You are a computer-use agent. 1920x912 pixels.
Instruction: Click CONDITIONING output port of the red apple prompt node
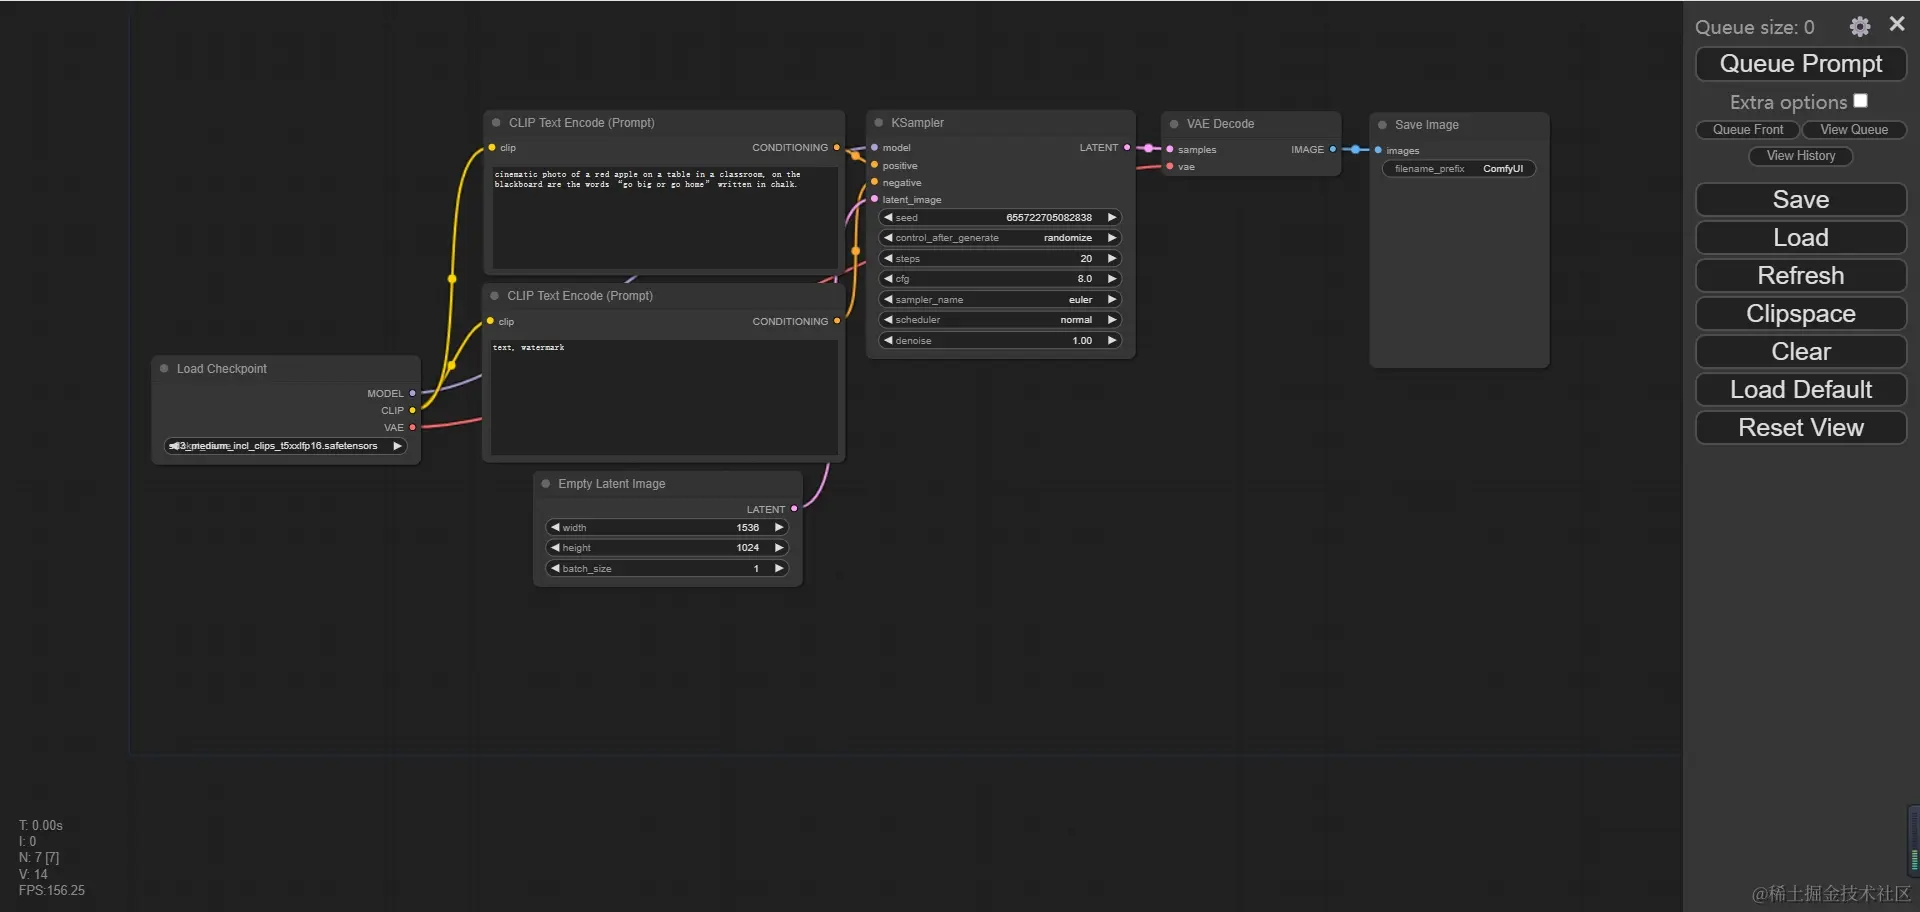pyautogui.click(x=837, y=148)
